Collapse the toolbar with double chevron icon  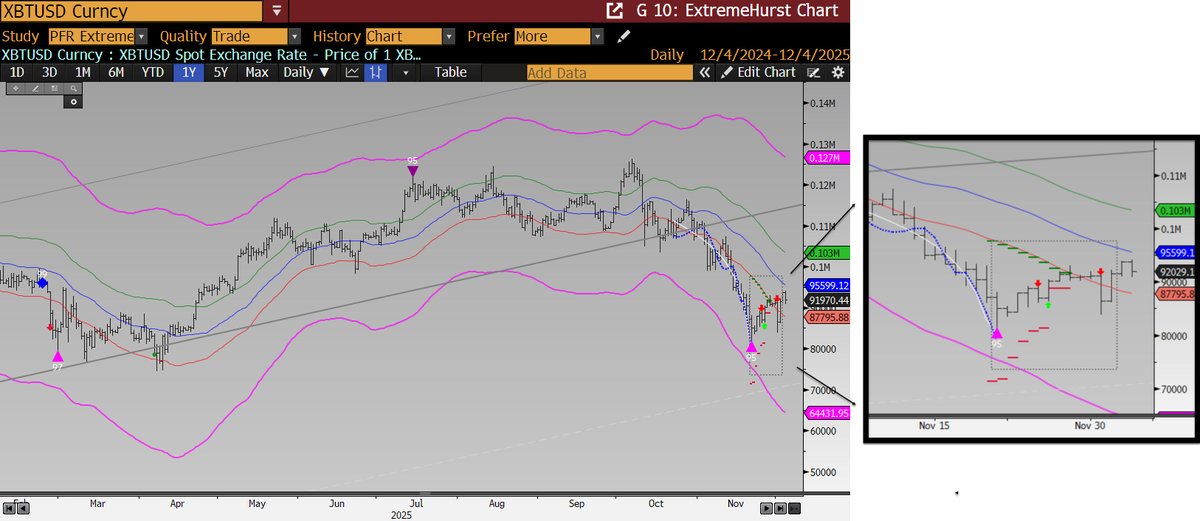tap(705, 72)
